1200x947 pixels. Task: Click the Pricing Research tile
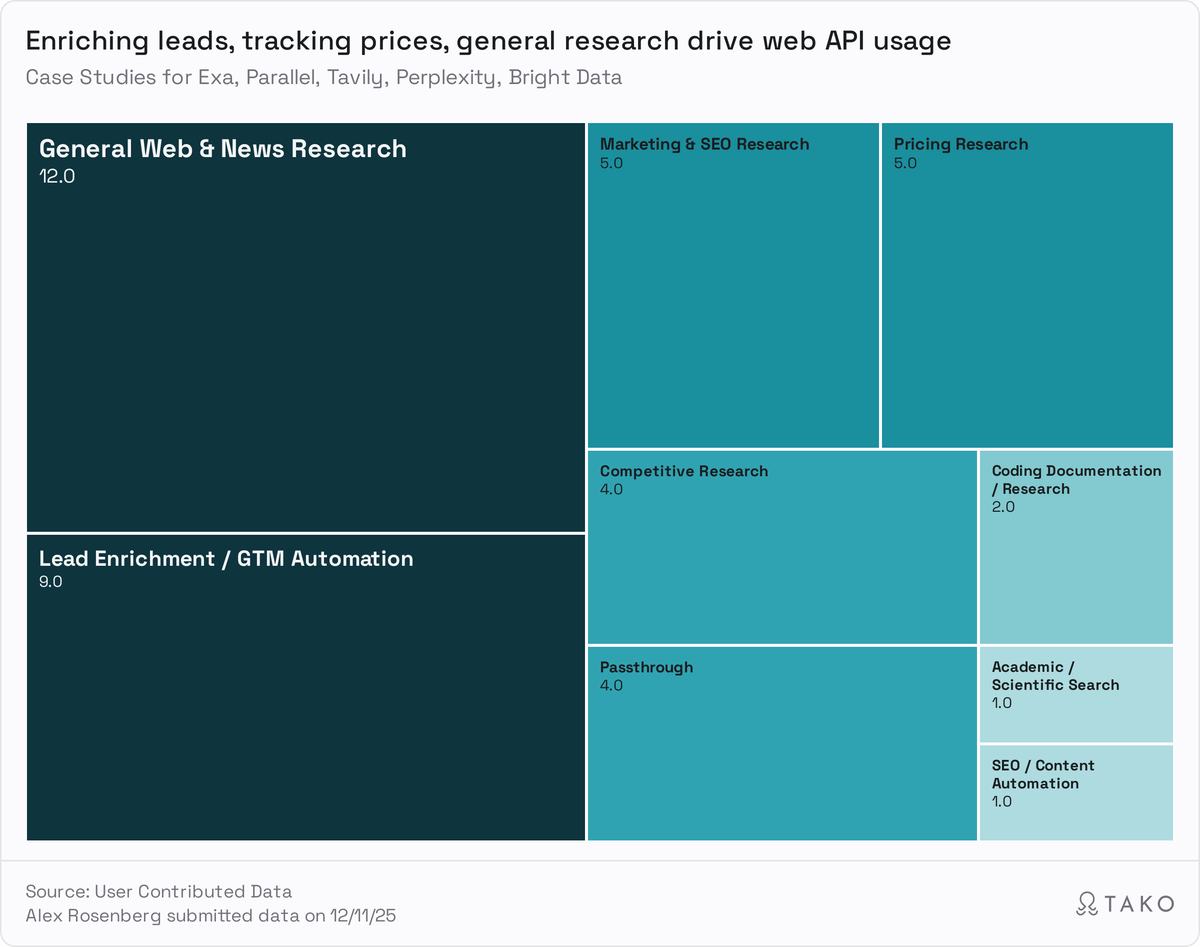[x=1027, y=285]
